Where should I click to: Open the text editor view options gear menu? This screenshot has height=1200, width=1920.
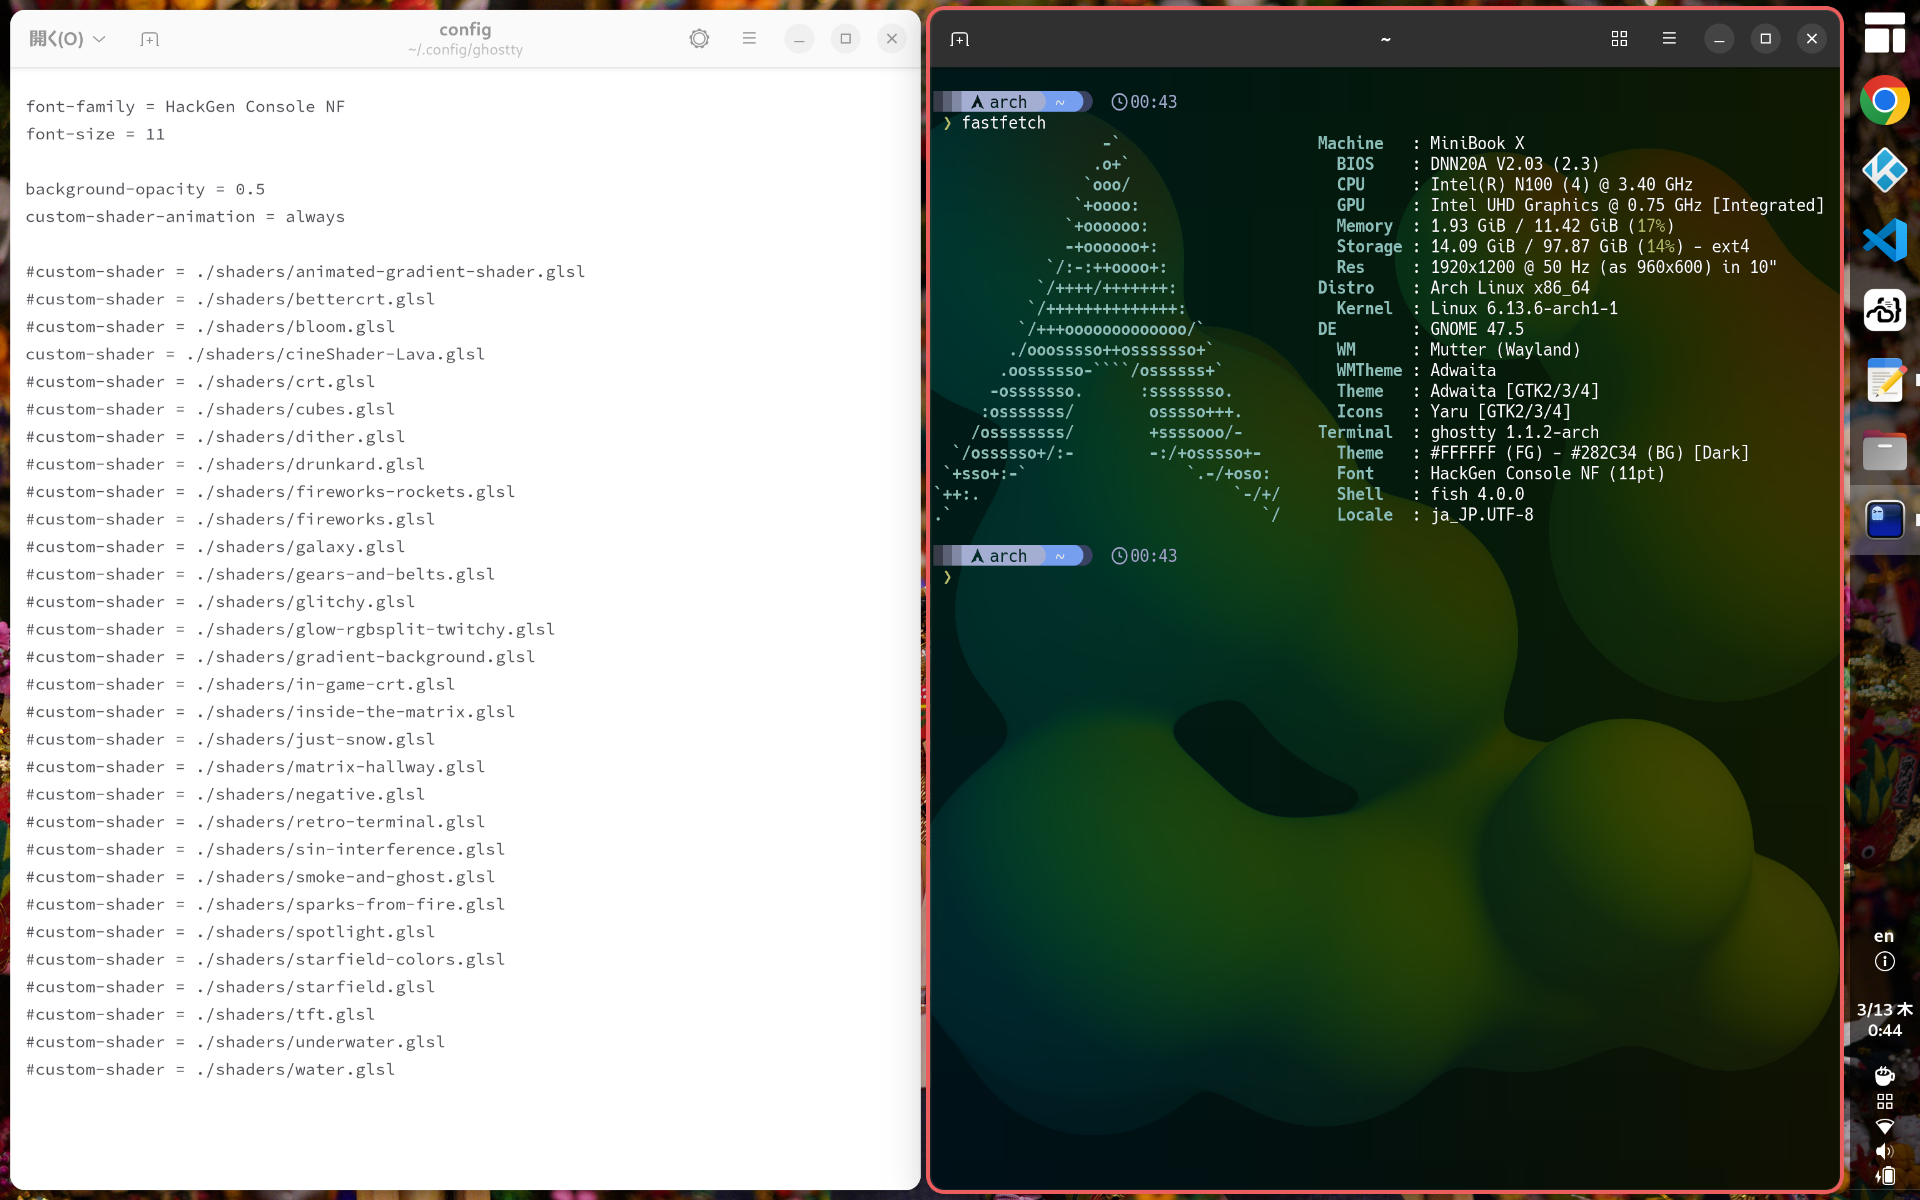tap(699, 39)
